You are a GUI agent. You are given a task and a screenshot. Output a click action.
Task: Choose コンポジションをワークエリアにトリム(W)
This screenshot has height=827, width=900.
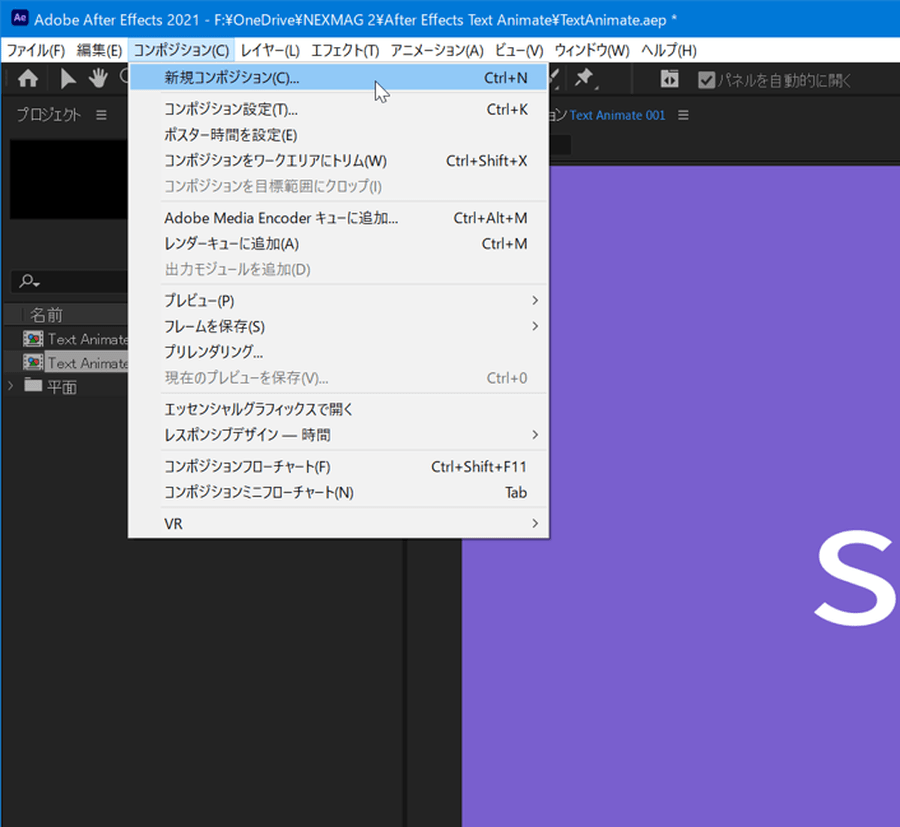click(339, 161)
